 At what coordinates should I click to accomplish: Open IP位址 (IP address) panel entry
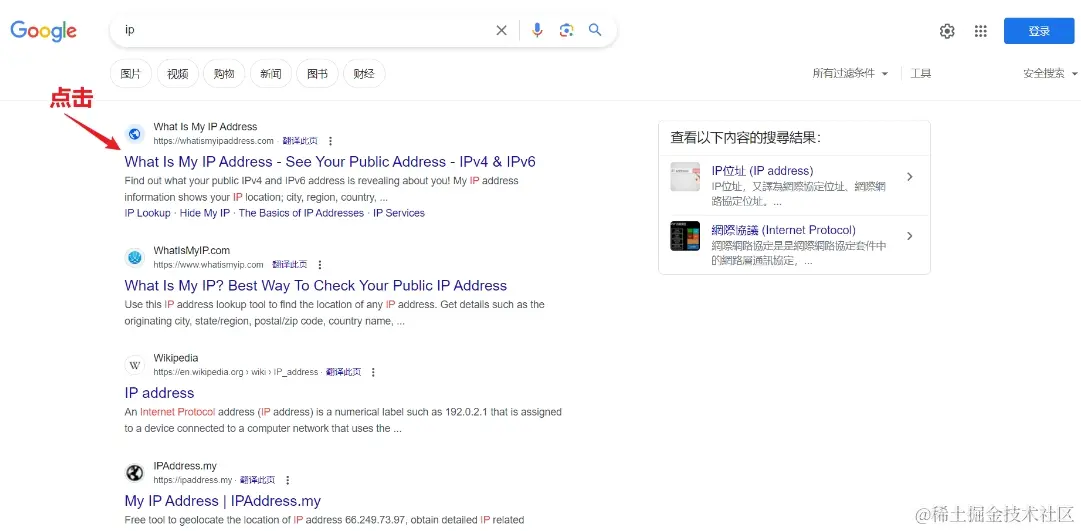[762, 170]
